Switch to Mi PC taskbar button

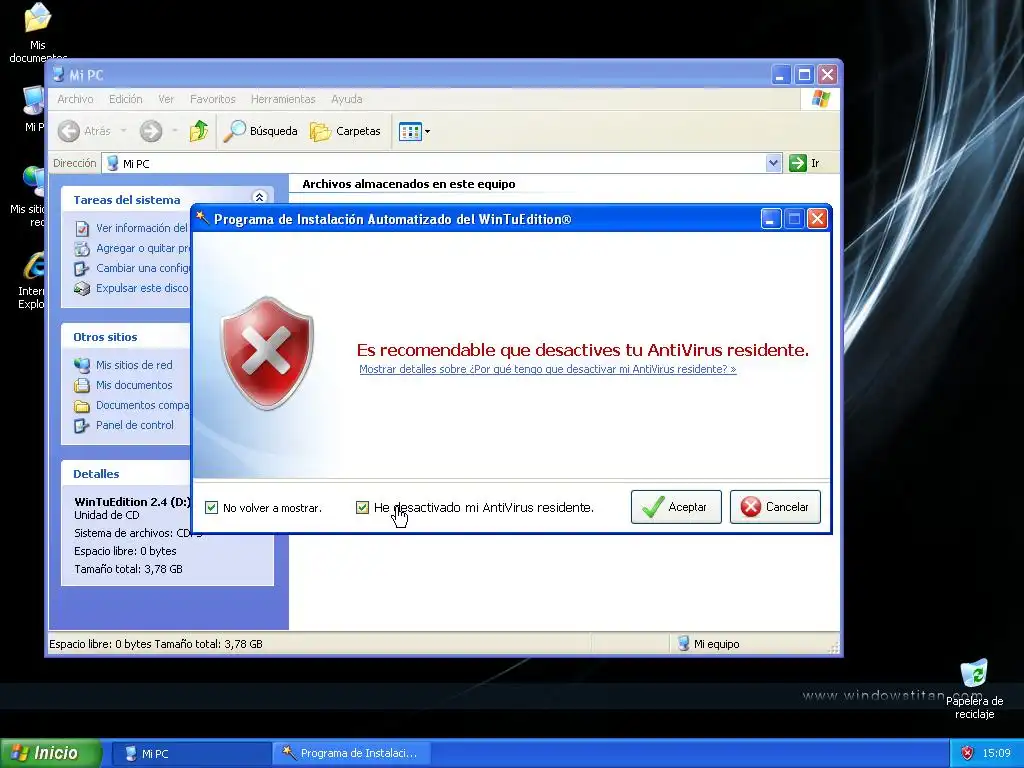[191, 754]
